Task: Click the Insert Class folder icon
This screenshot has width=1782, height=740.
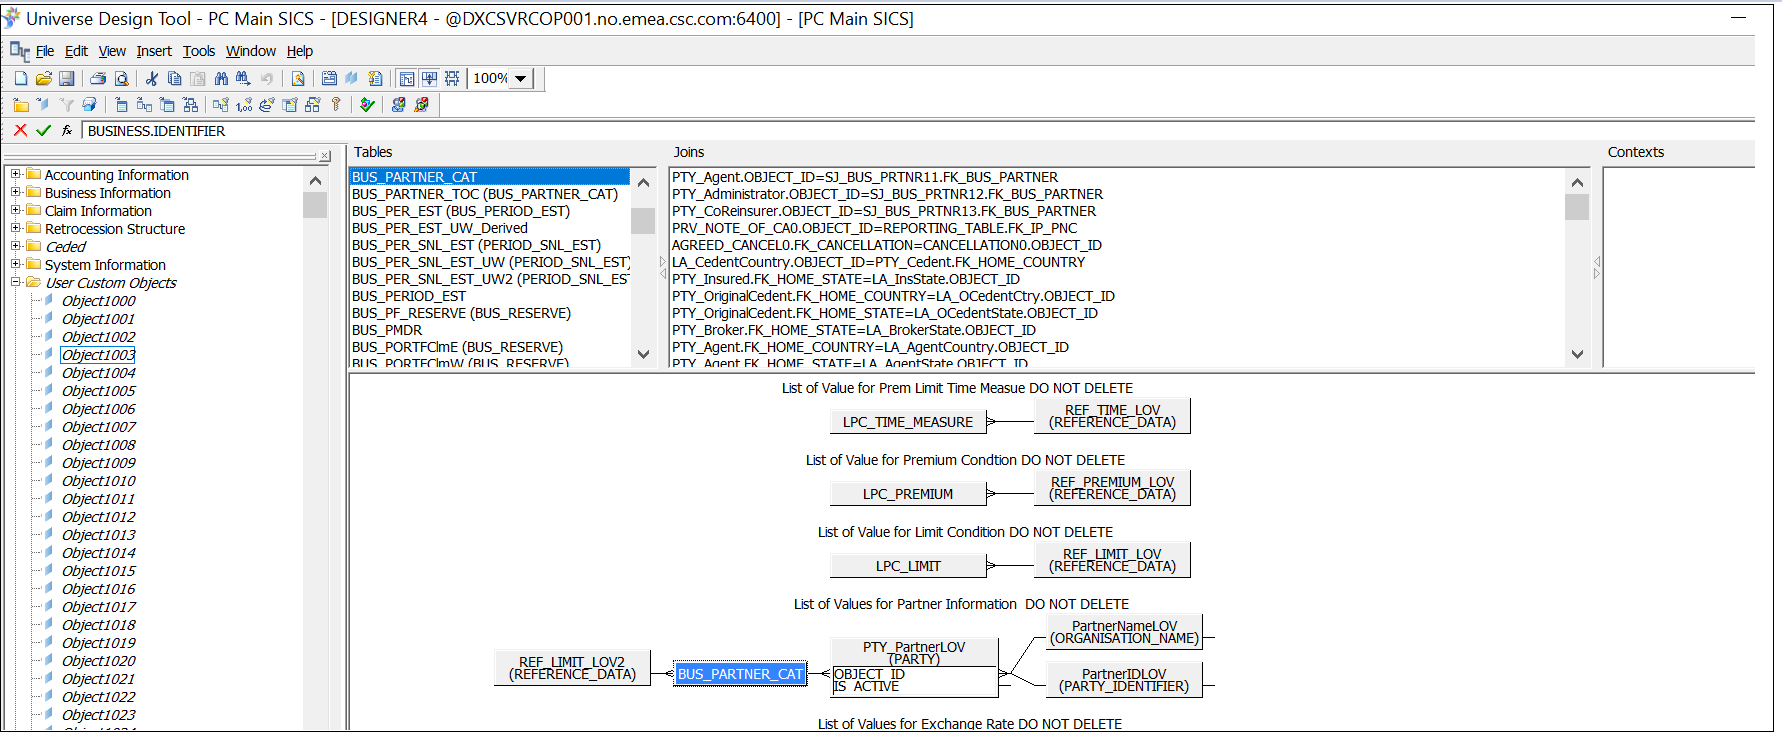Action: click(x=21, y=104)
